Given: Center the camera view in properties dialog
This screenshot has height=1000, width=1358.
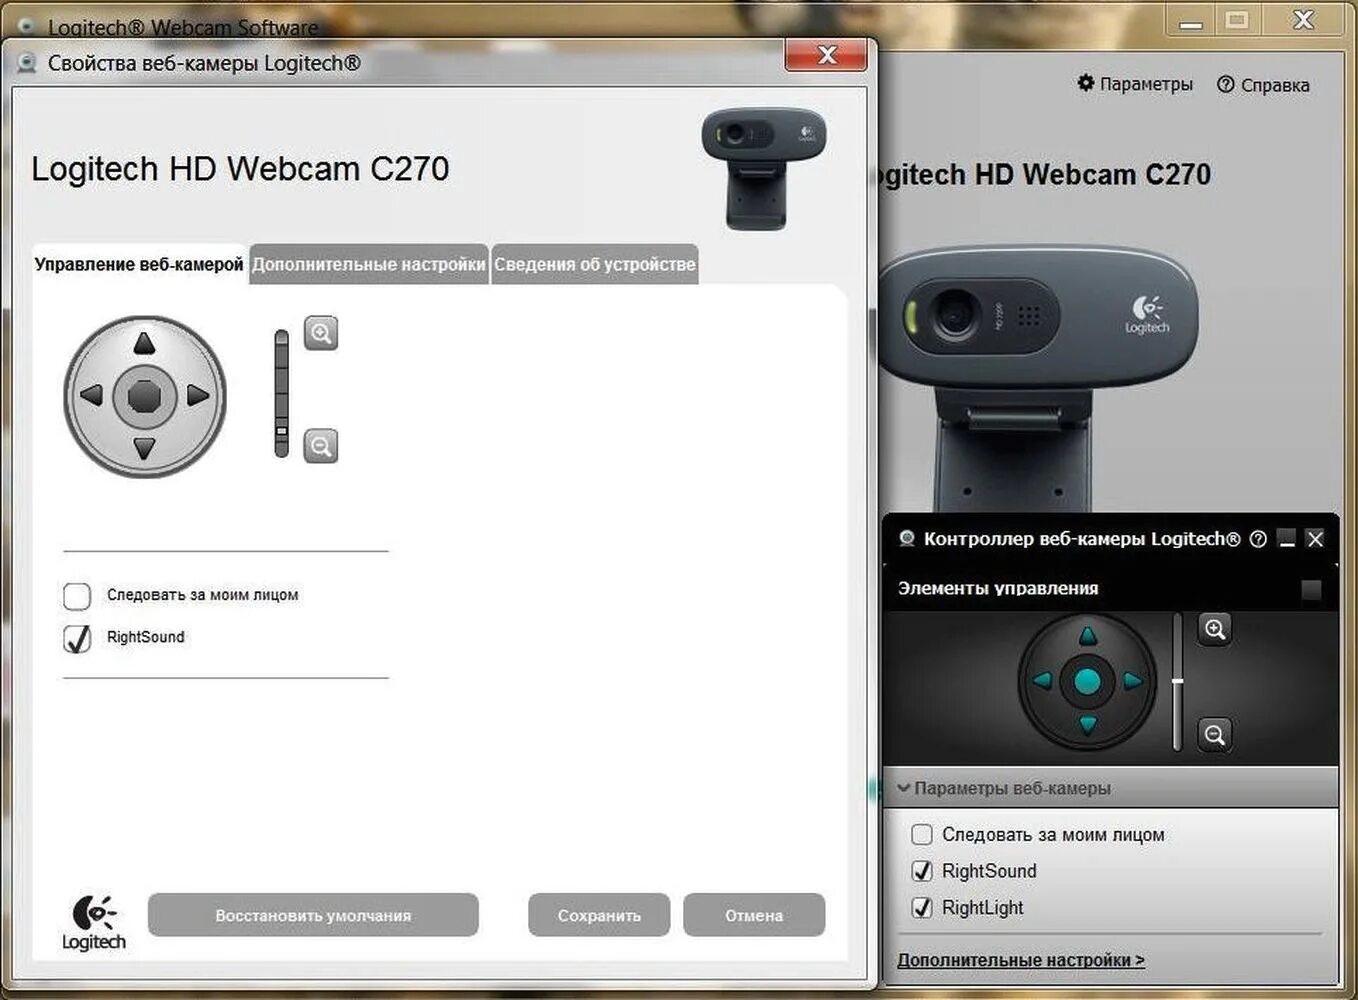Looking at the screenshot, I should coord(144,396).
